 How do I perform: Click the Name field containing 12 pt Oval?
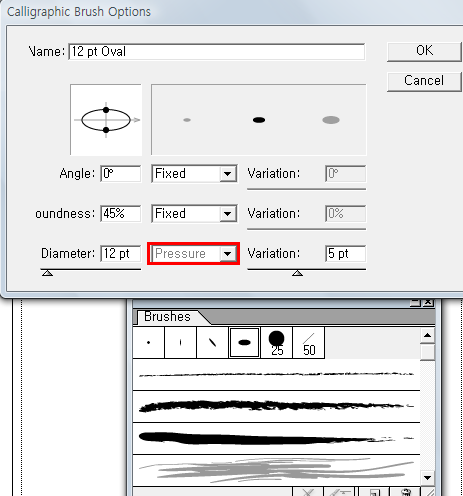pos(217,52)
